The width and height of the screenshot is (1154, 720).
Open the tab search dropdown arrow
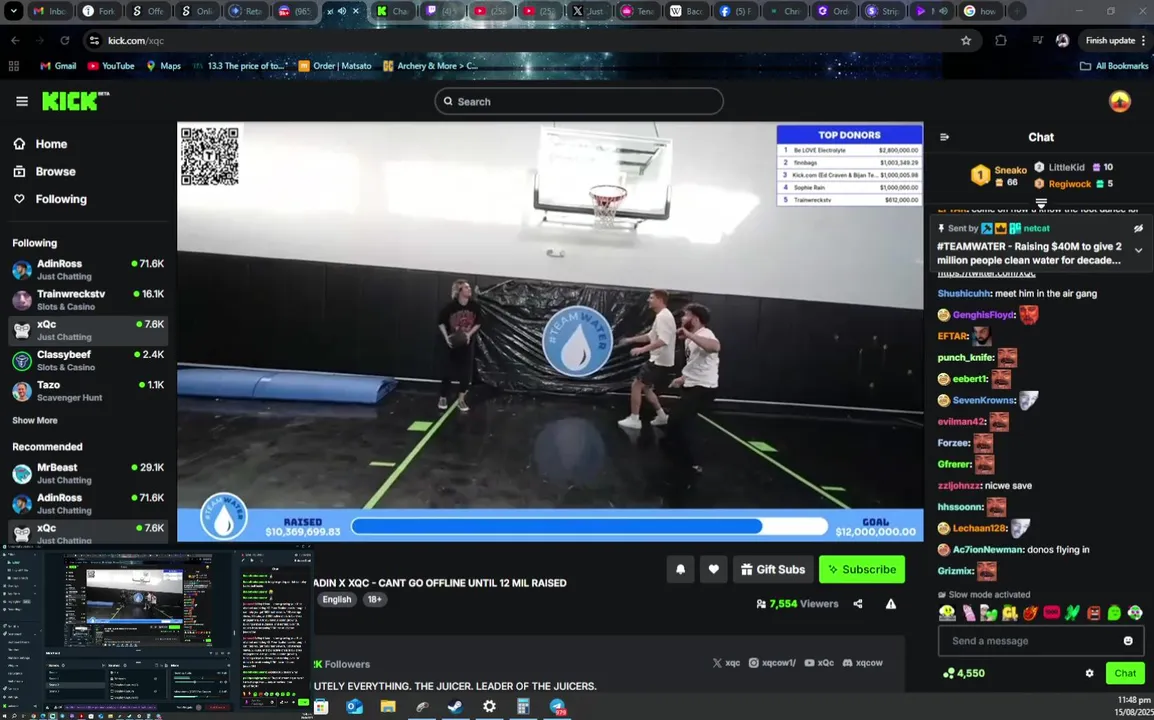click(13, 11)
